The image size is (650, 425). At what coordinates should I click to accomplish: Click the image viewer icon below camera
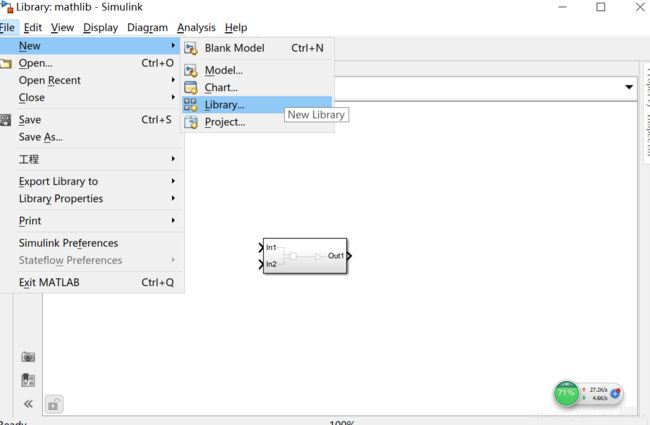click(28, 380)
